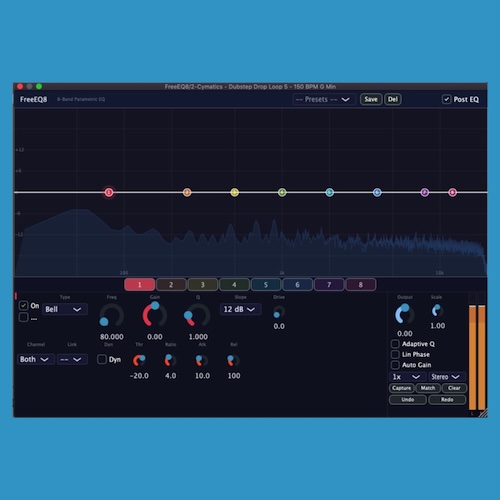Click the Drive knob showing 0.0

point(279,312)
